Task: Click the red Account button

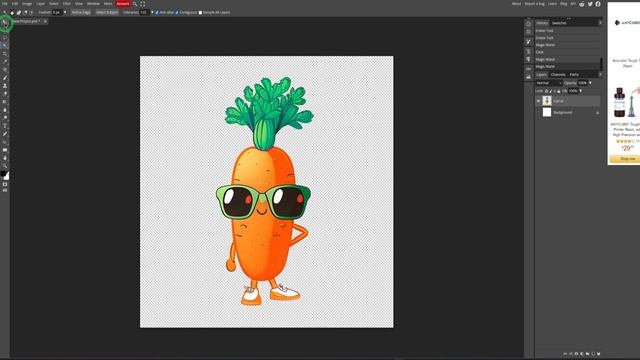Action: click(x=123, y=4)
